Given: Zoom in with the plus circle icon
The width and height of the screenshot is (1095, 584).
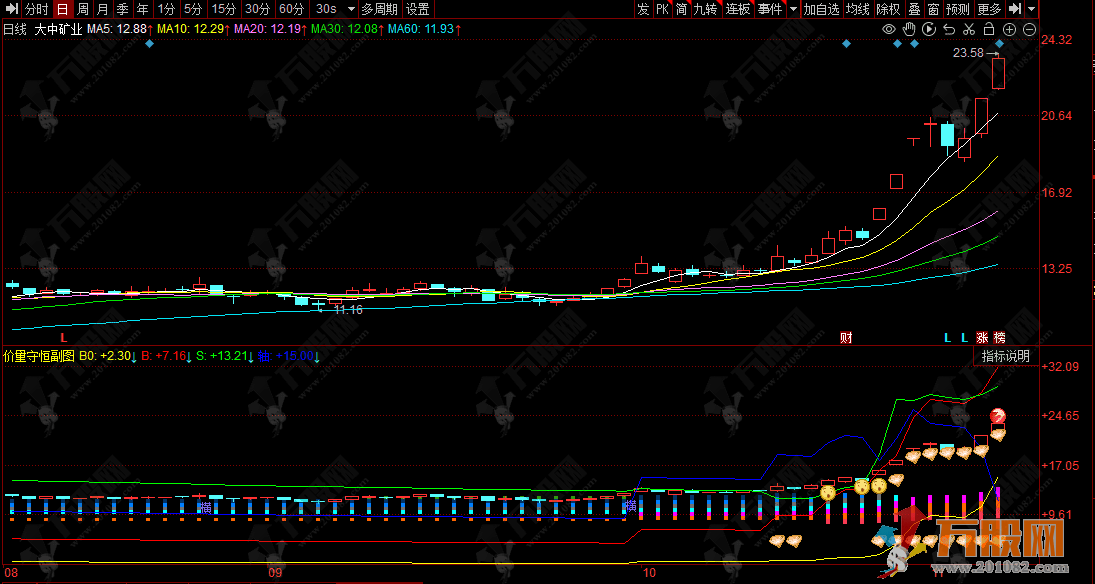Looking at the screenshot, I should pyautogui.click(x=1009, y=29).
